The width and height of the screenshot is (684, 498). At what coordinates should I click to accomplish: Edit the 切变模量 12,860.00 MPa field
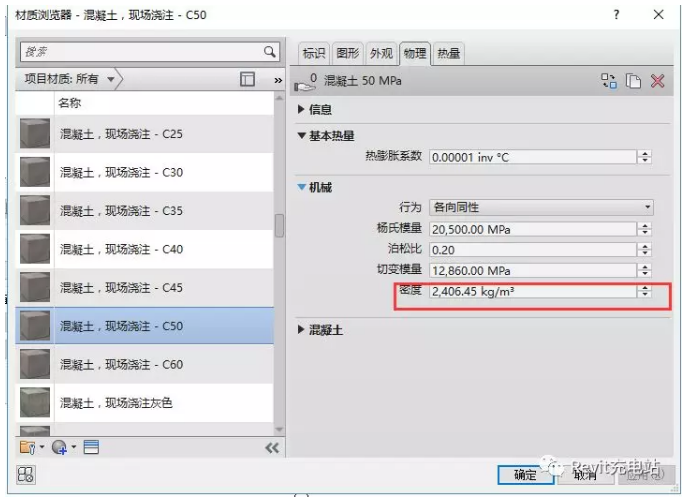pyautogui.click(x=533, y=270)
